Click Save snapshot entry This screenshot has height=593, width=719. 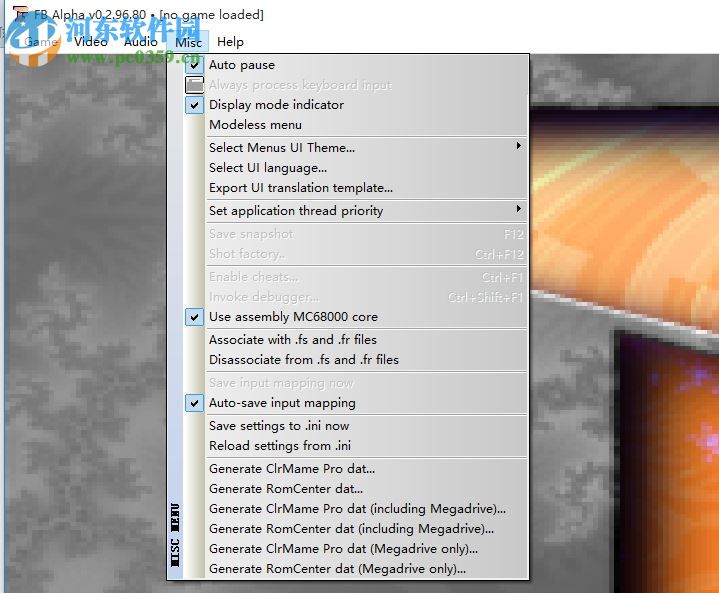coord(355,234)
